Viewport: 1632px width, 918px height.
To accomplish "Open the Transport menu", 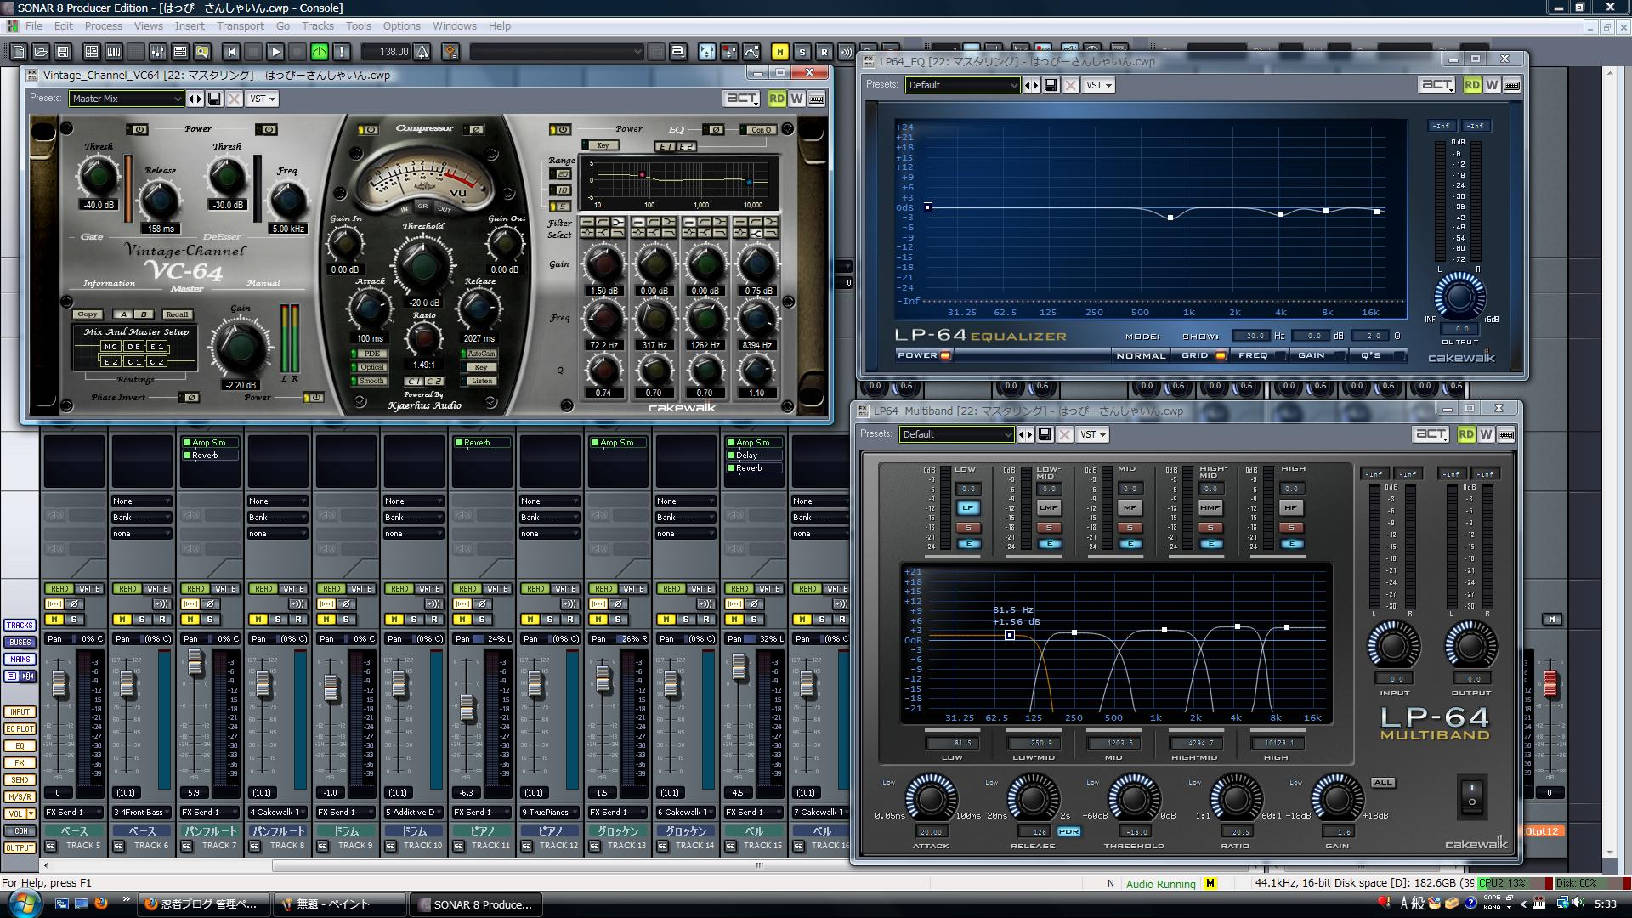I will click(x=240, y=26).
